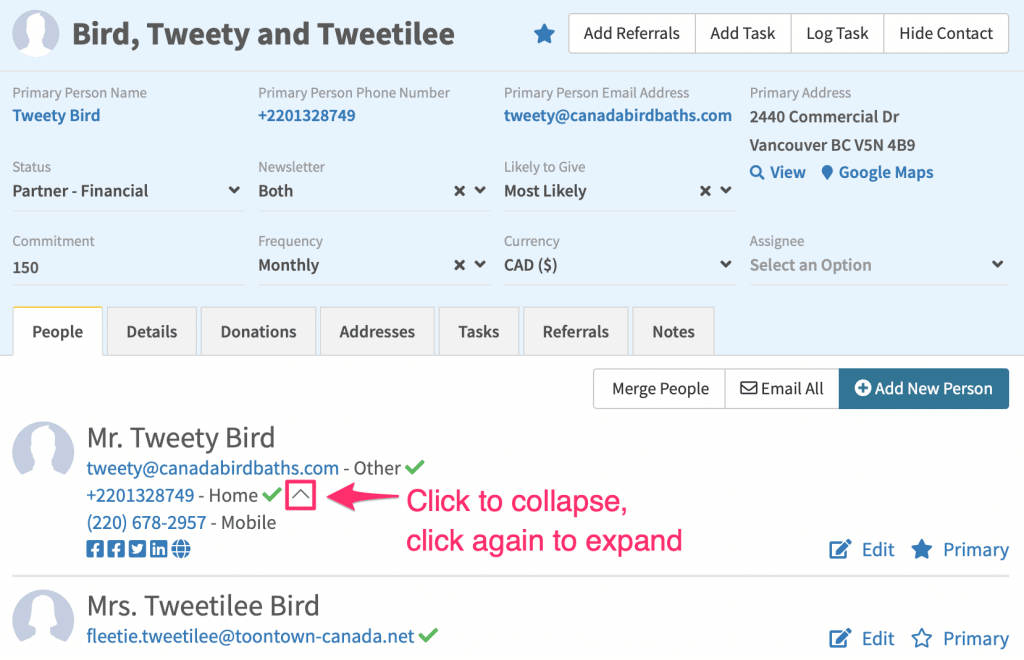The height and width of the screenshot is (660, 1024).
Task: Click the blue star next to contact name
Action: pos(544,33)
